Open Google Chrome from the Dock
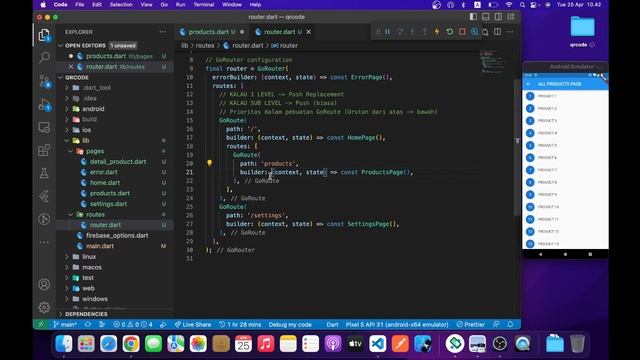 pyautogui.click(x=131, y=344)
